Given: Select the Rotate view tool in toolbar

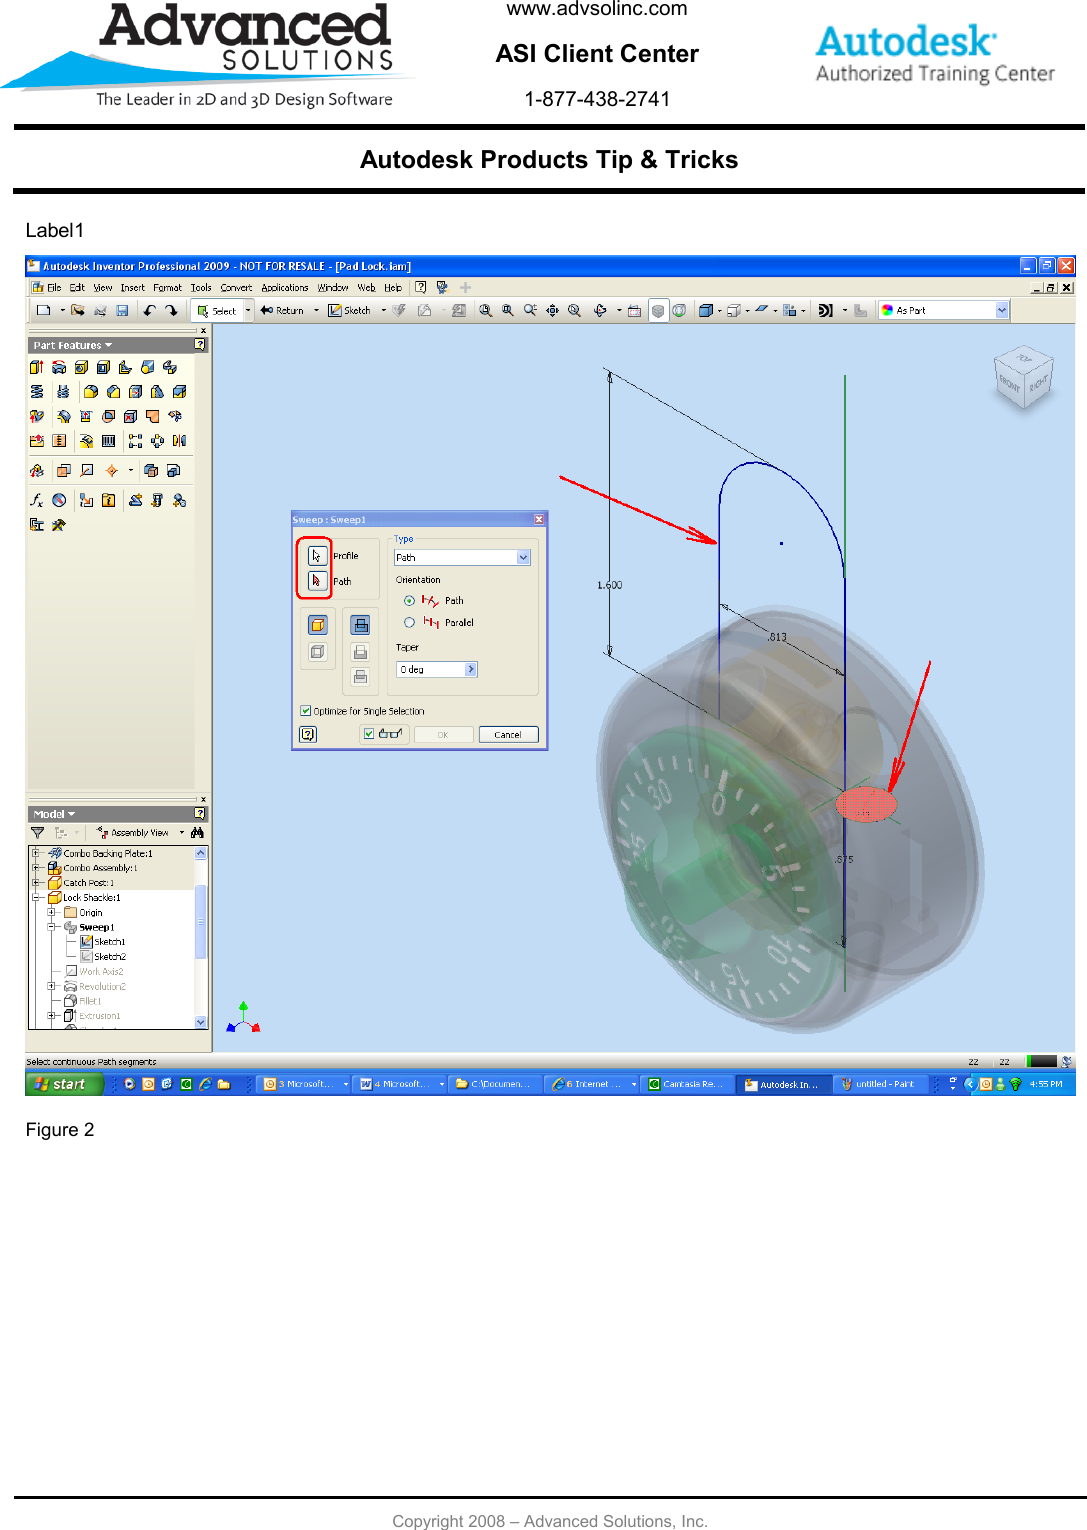Looking at the screenshot, I should [x=600, y=310].
